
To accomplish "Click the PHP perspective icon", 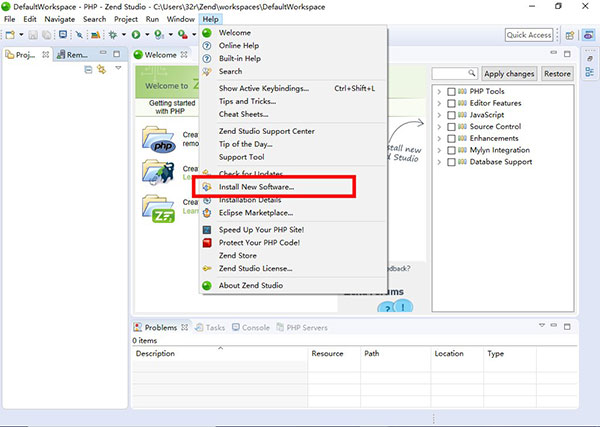I will pos(588,35).
